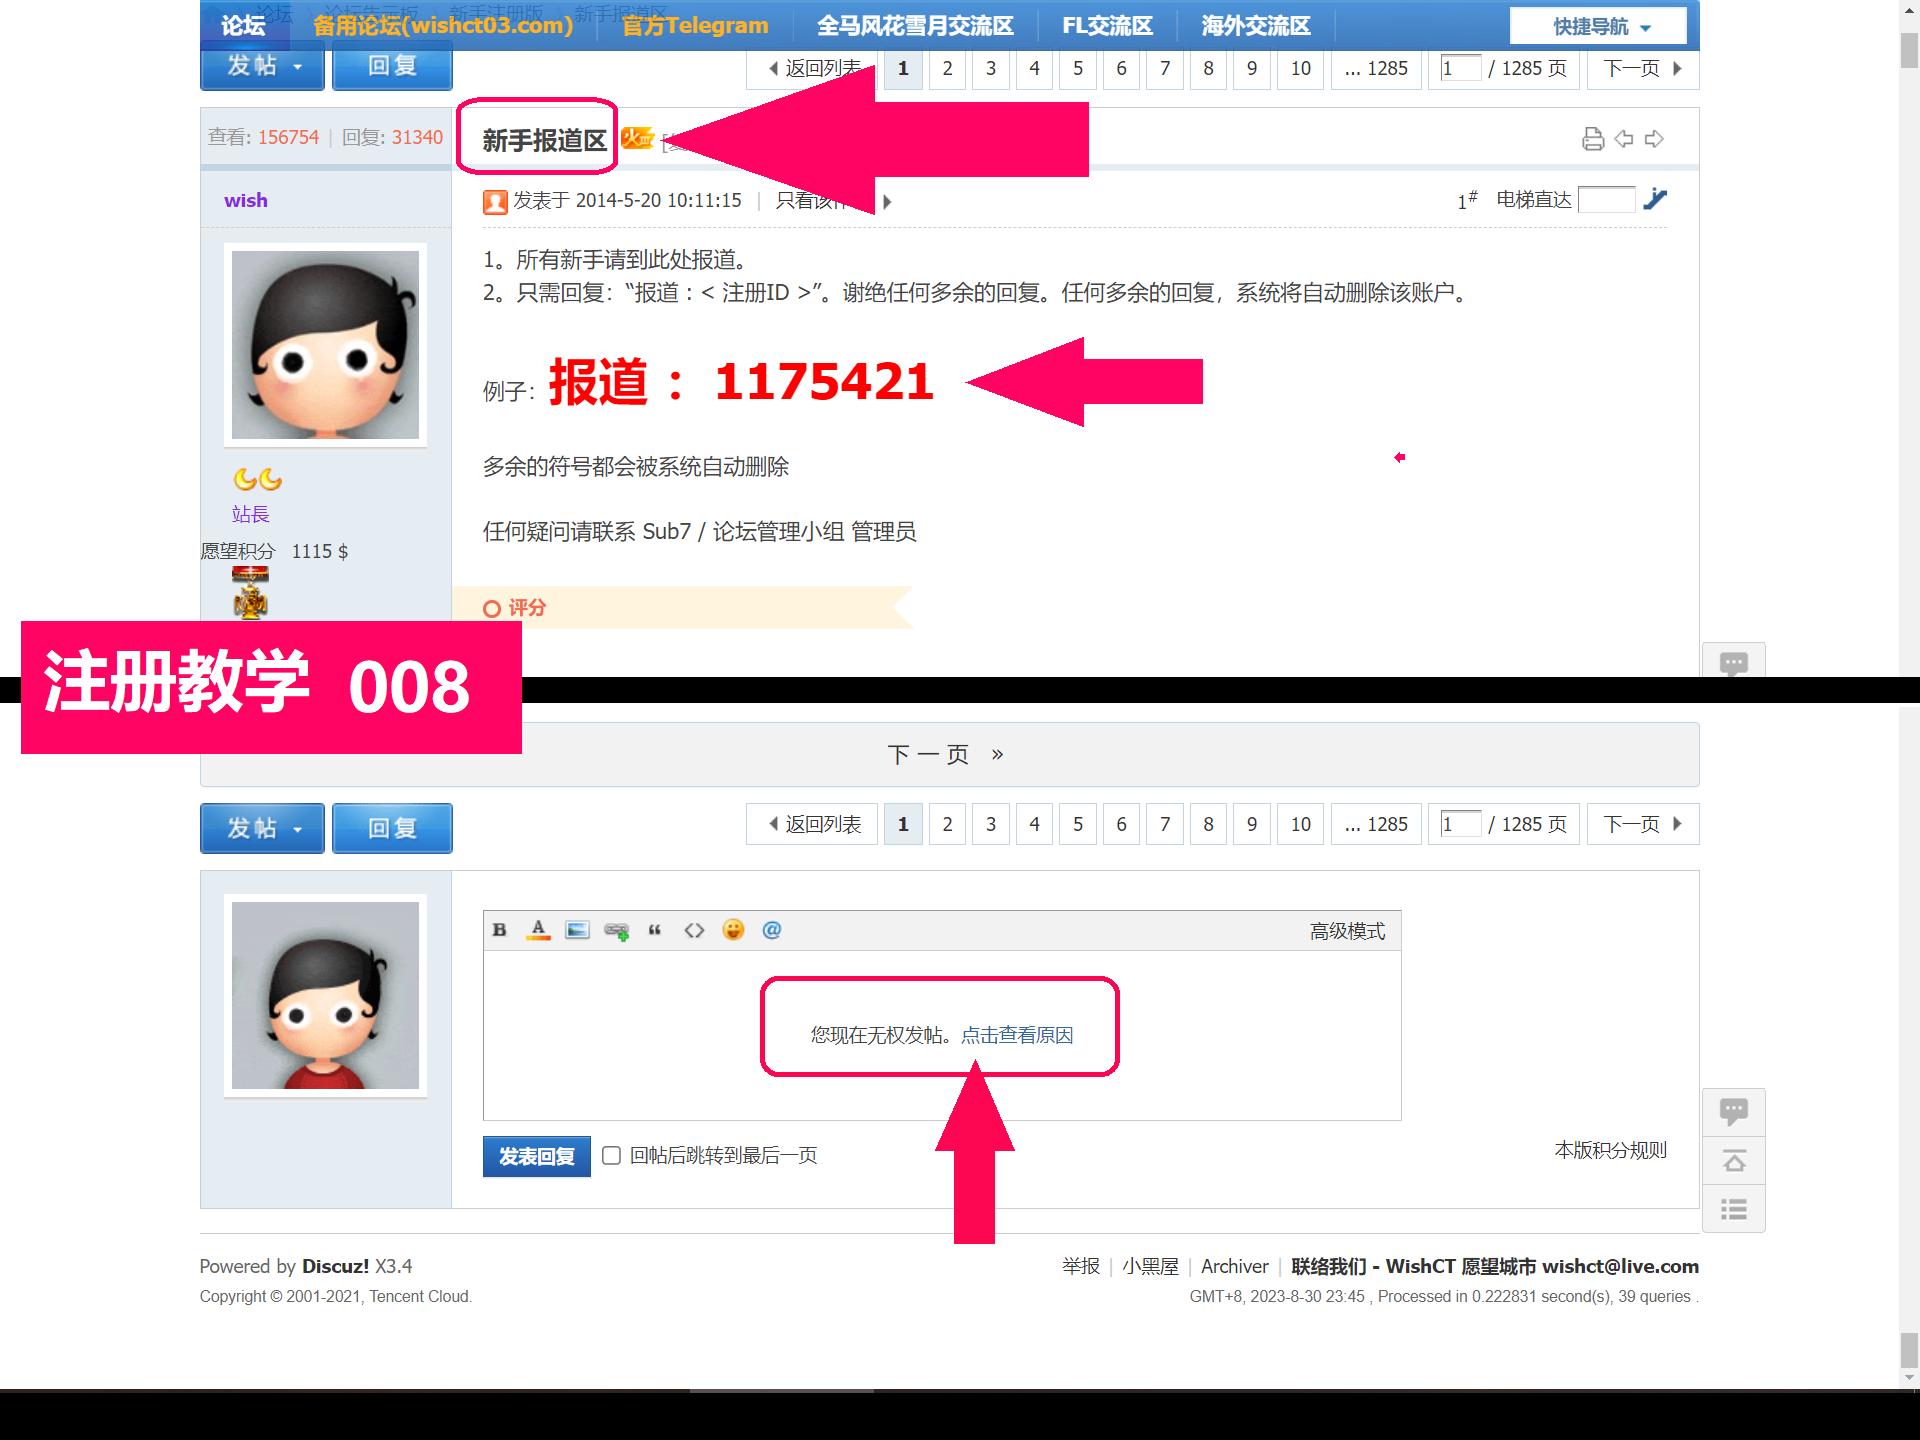Image resolution: width=1920 pixels, height=1440 pixels.
Task: Click the hot thread badge next to the title
Action: pos(637,139)
